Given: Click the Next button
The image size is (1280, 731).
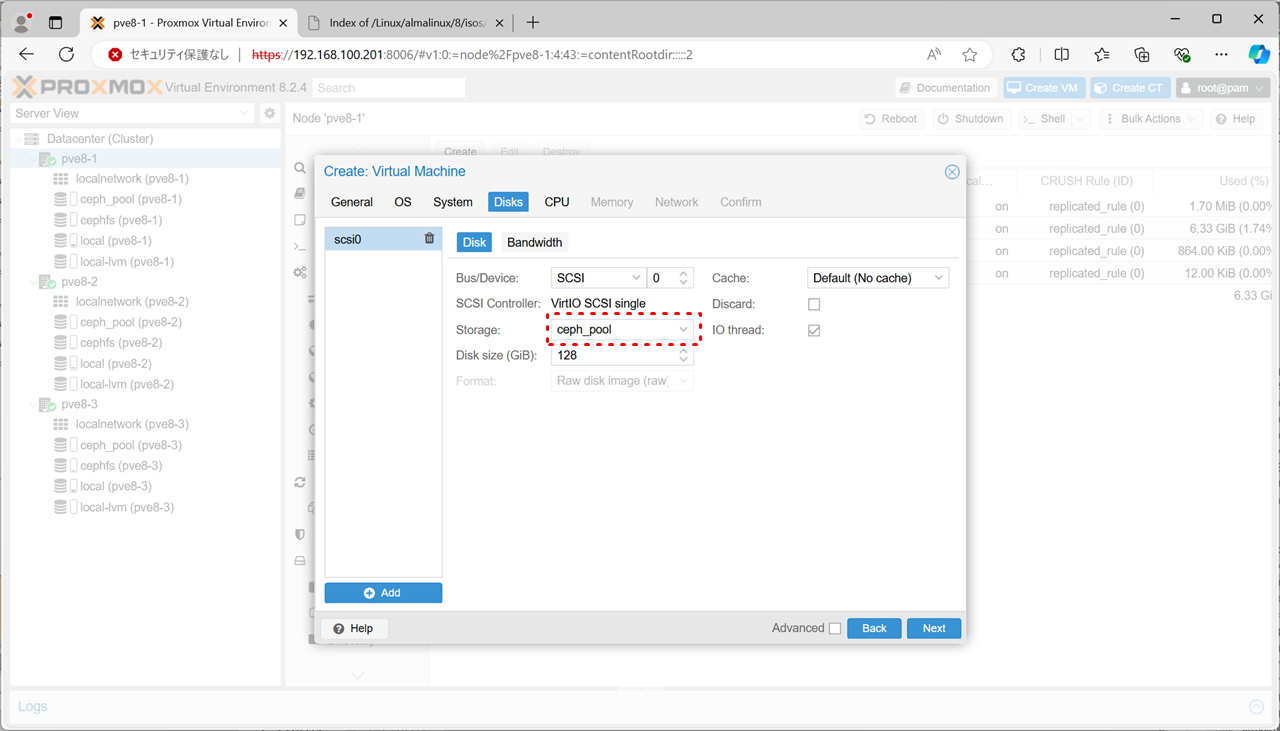Looking at the screenshot, I should click(x=933, y=628).
